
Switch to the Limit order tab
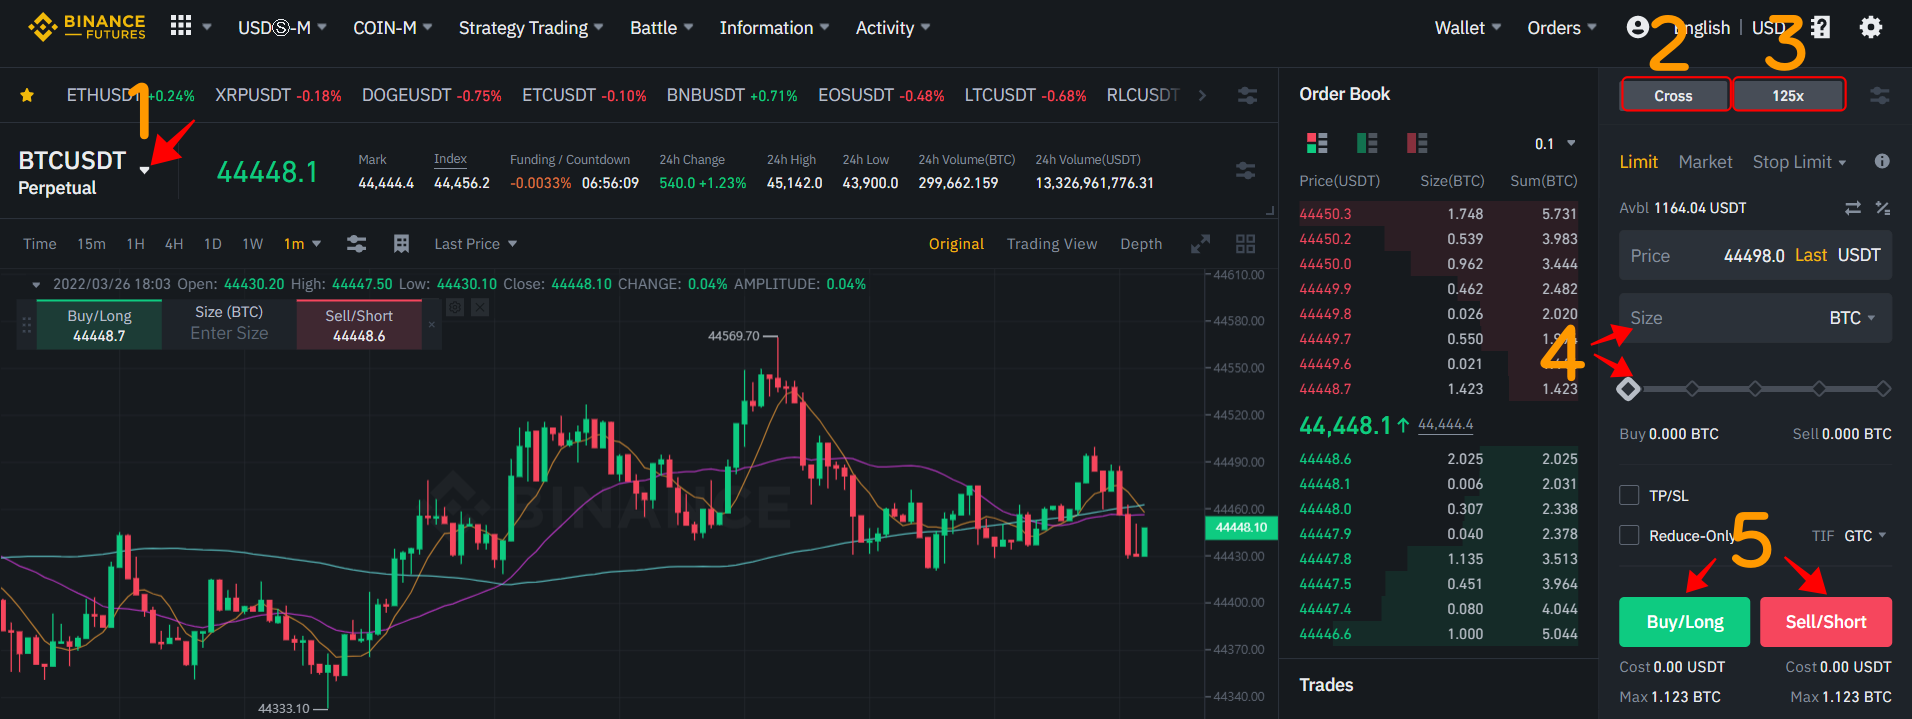(1638, 162)
